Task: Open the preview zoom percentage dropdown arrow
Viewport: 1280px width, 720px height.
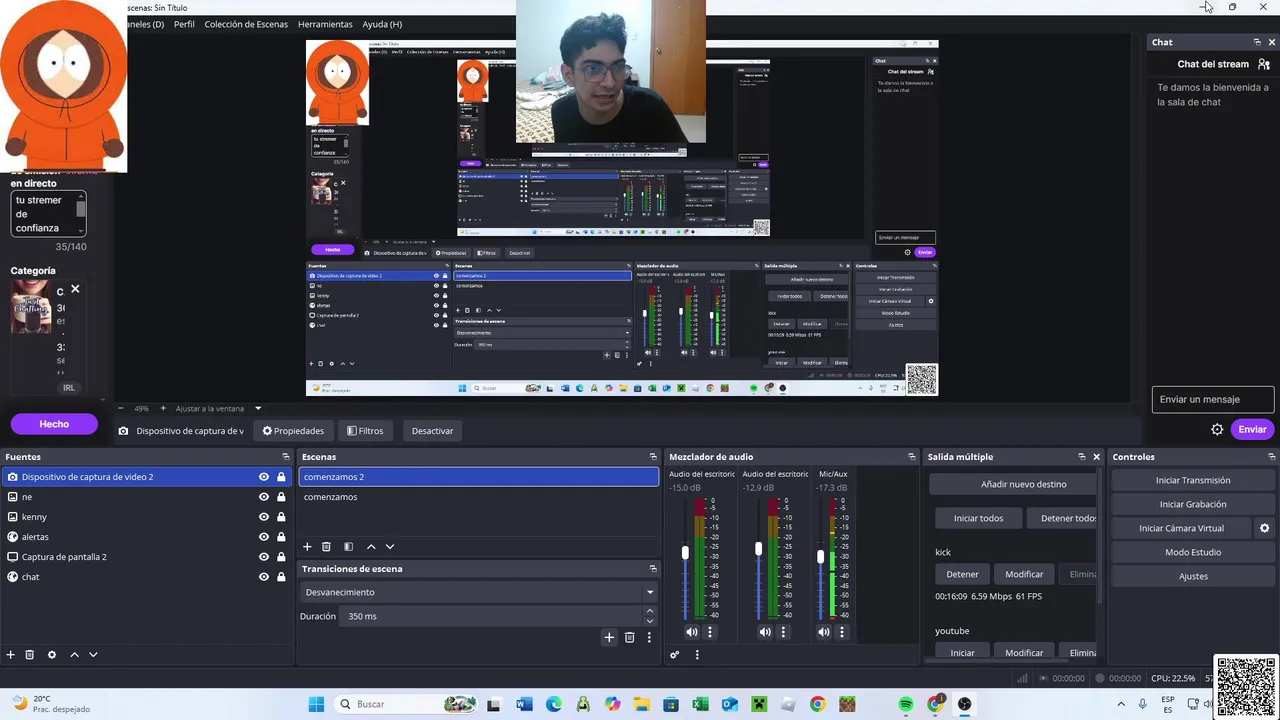Action: pos(258,408)
